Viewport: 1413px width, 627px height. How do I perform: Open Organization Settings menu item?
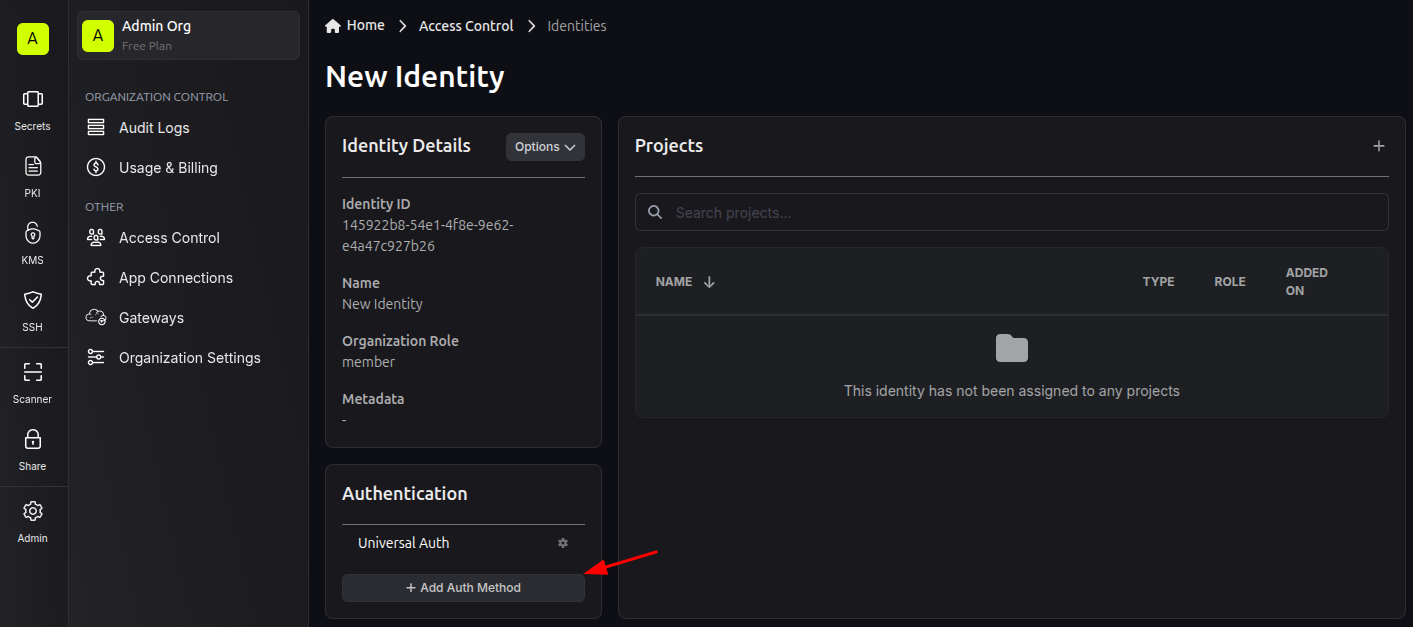tap(188, 358)
